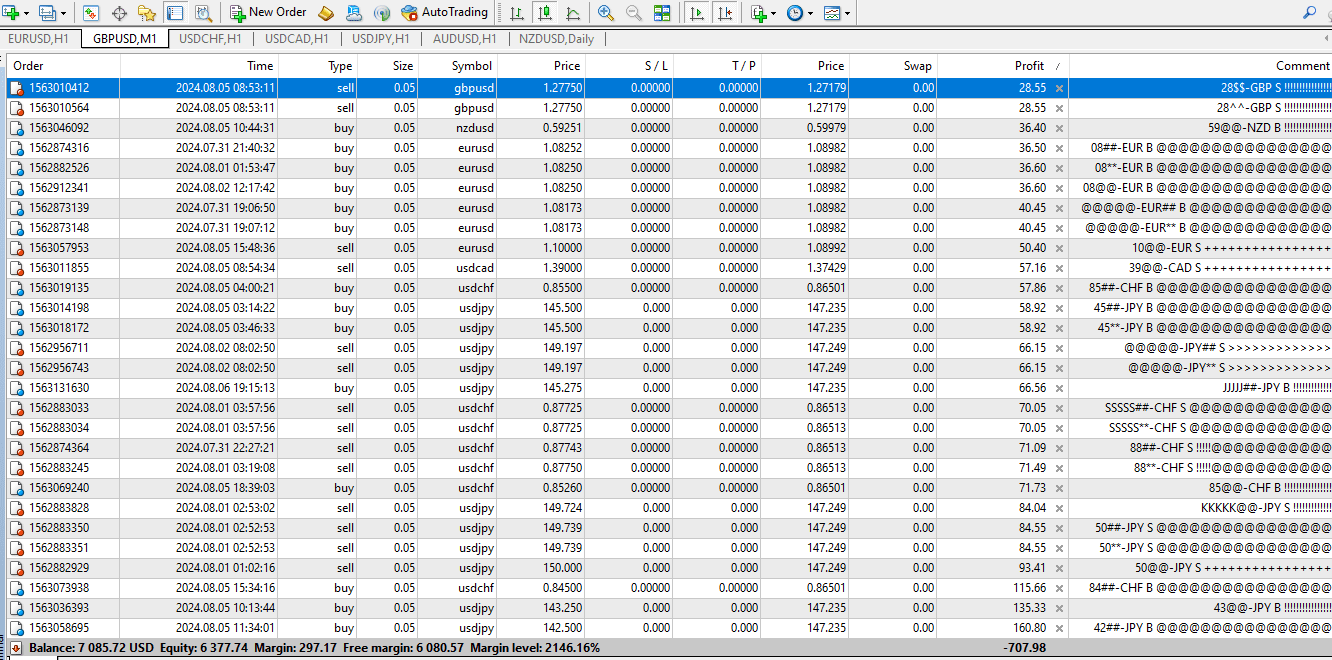The height and width of the screenshot is (660, 1332).
Task: Toggle the AutoTrading button
Action: point(444,13)
